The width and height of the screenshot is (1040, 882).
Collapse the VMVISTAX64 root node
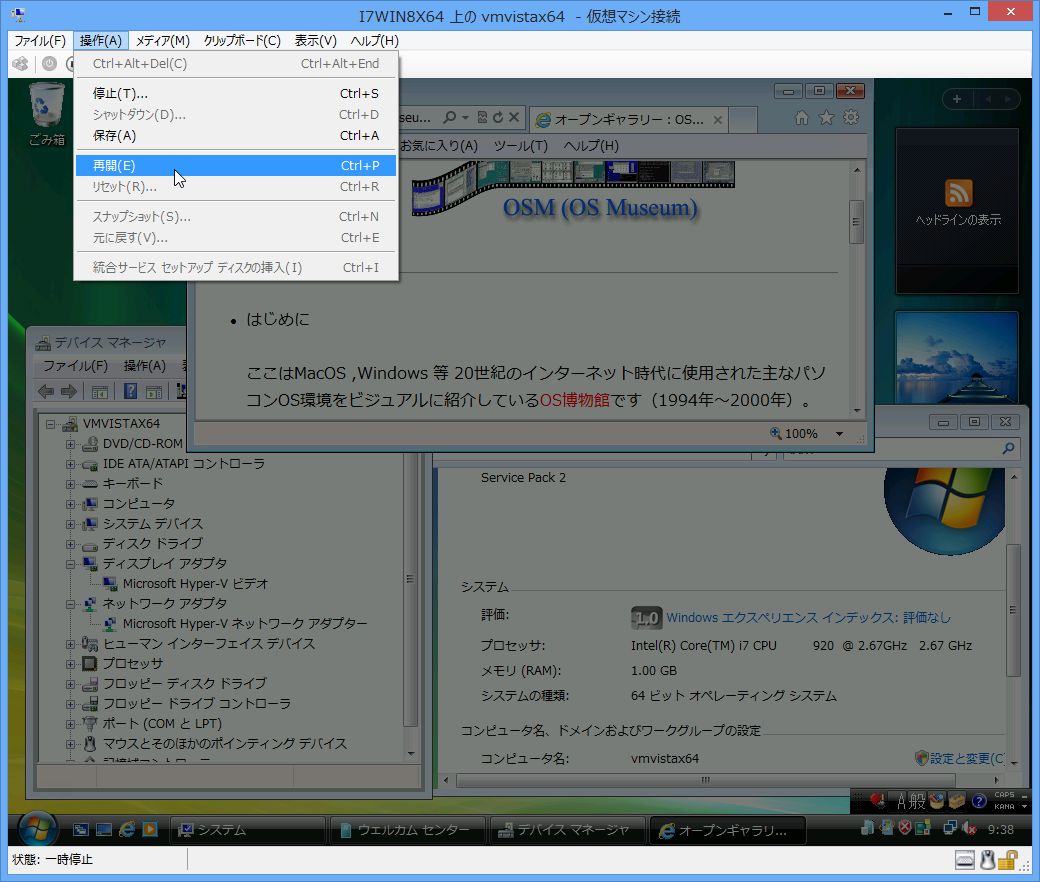tap(50, 424)
